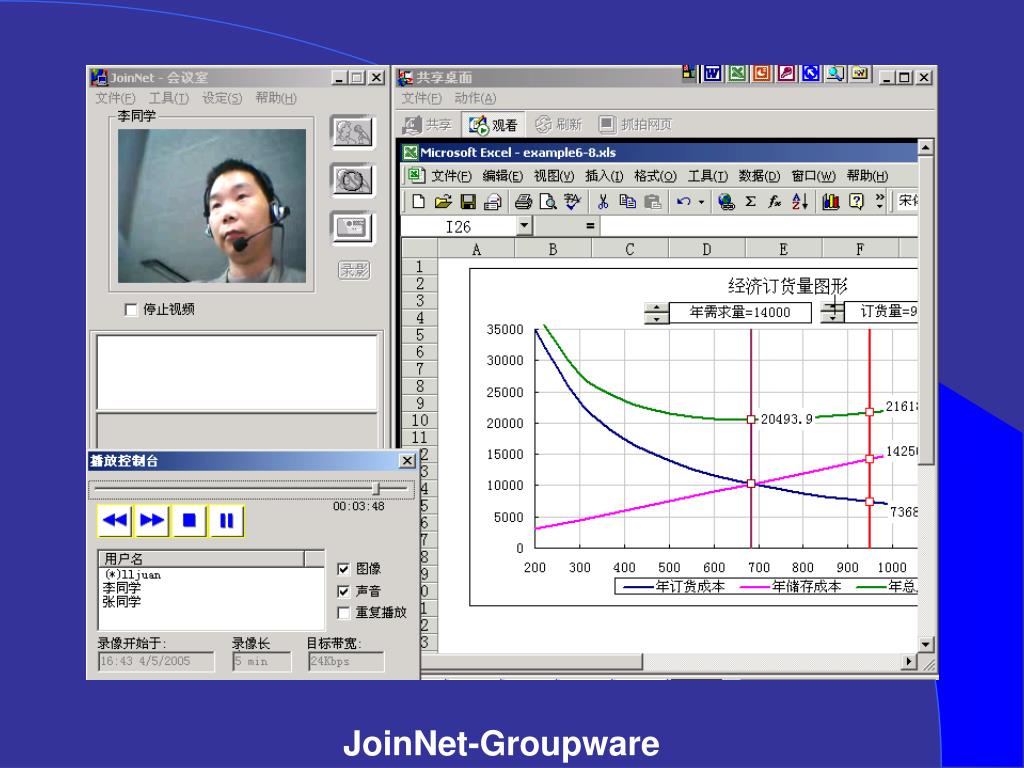The height and width of the screenshot is (768, 1024).
Task: Click the 录影 button in JoinNet
Action: [x=354, y=270]
